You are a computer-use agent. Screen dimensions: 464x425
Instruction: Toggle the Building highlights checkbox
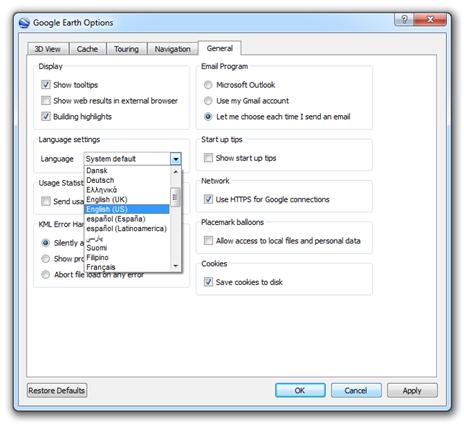tap(46, 116)
